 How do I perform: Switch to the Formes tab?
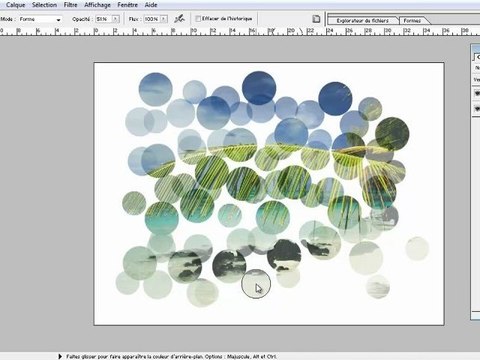(412, 21)
